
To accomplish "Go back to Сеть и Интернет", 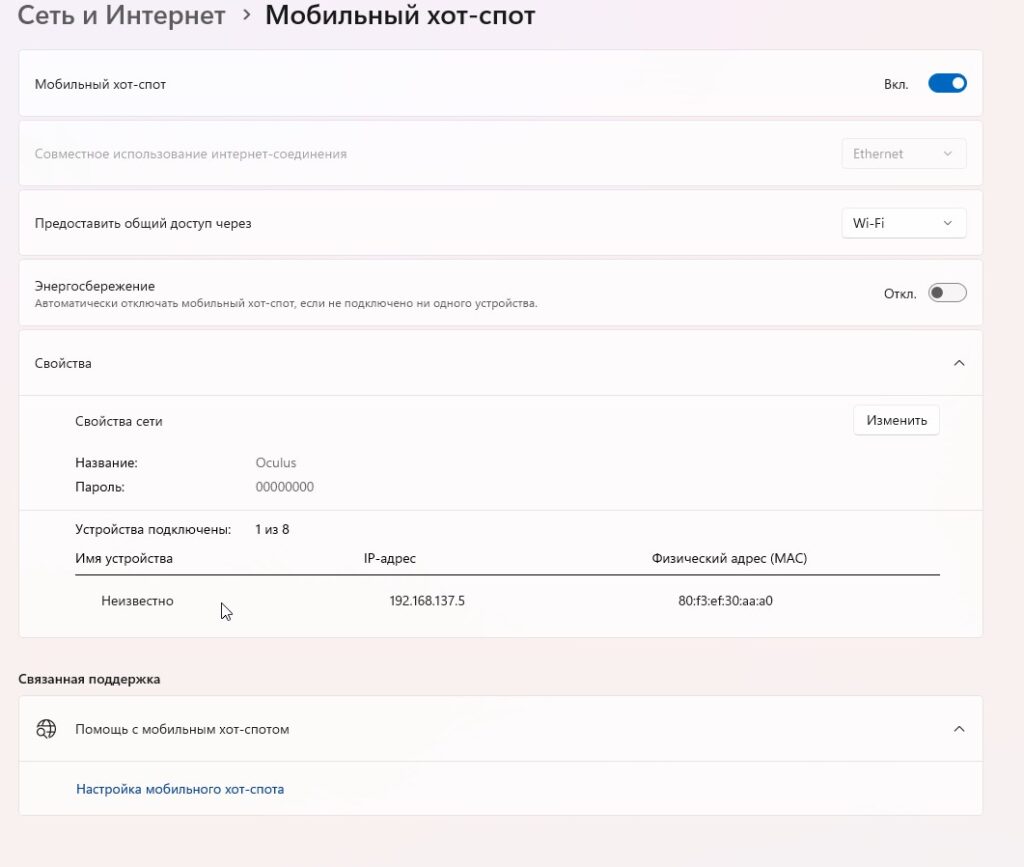I will pos(120,16).
